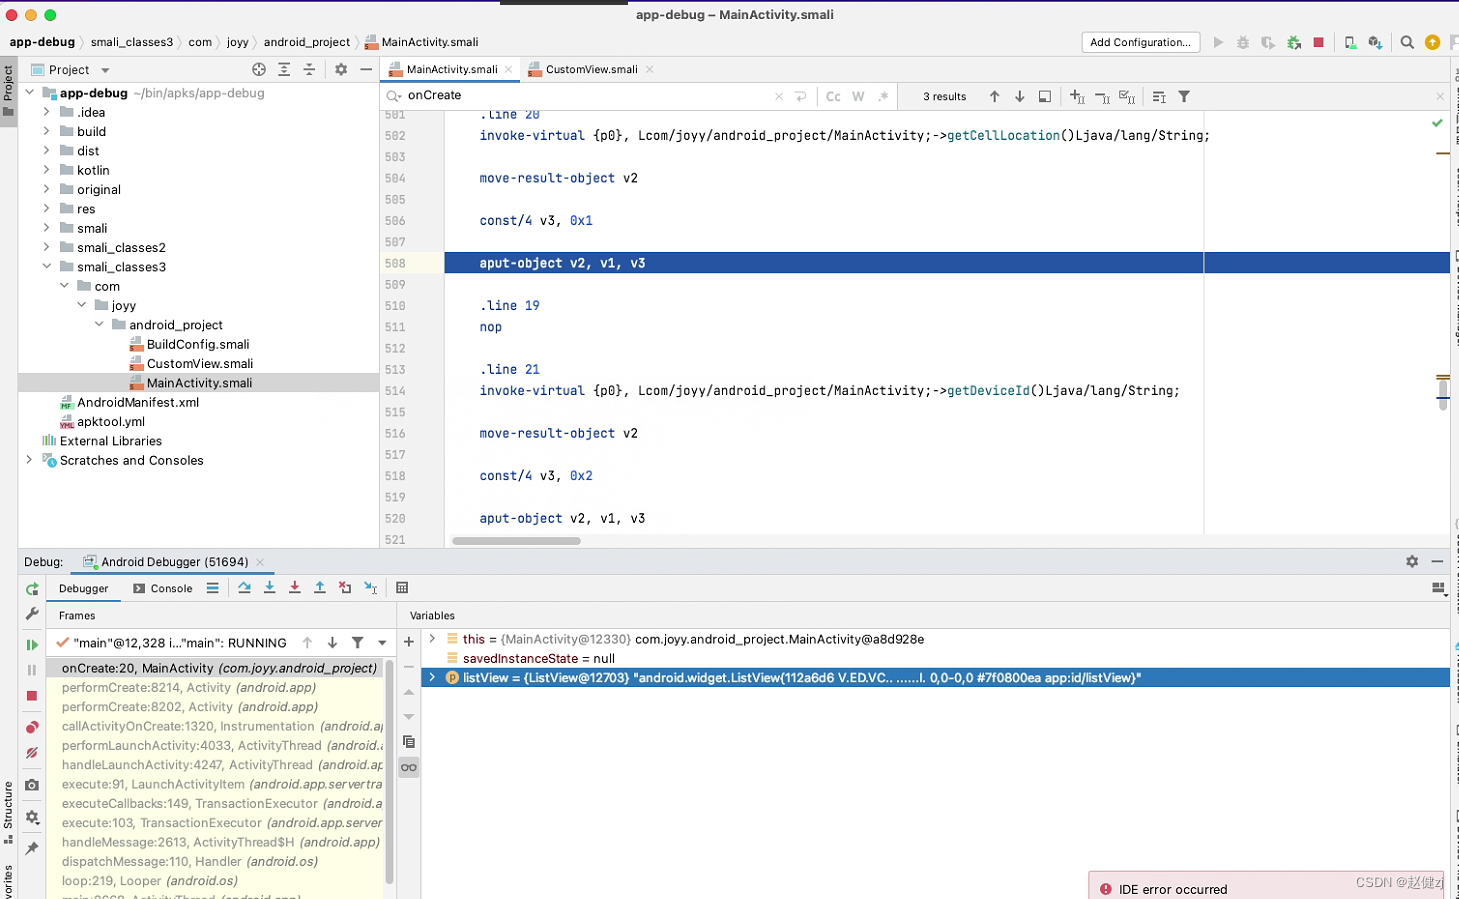
Task: Switch to Console tab in debugger
Action: (x=162, y=589)
